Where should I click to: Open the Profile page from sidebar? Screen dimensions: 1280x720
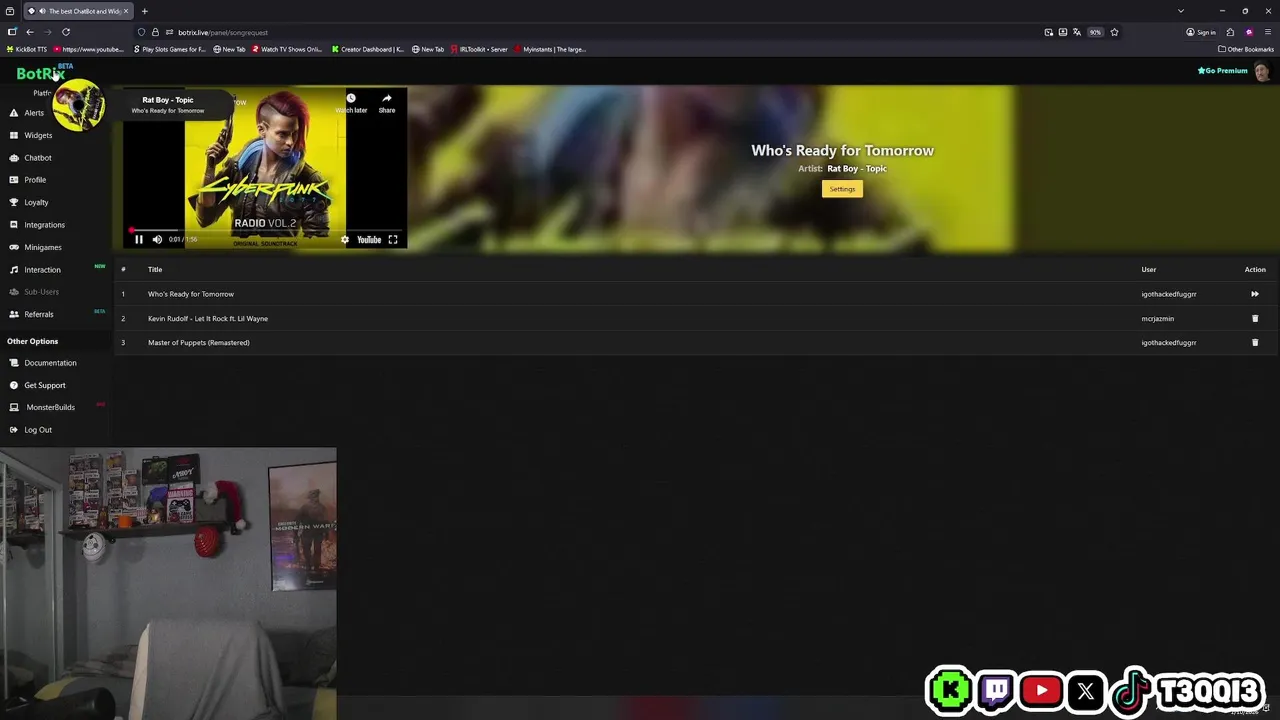pyautogui.click(x=35, y=180)
